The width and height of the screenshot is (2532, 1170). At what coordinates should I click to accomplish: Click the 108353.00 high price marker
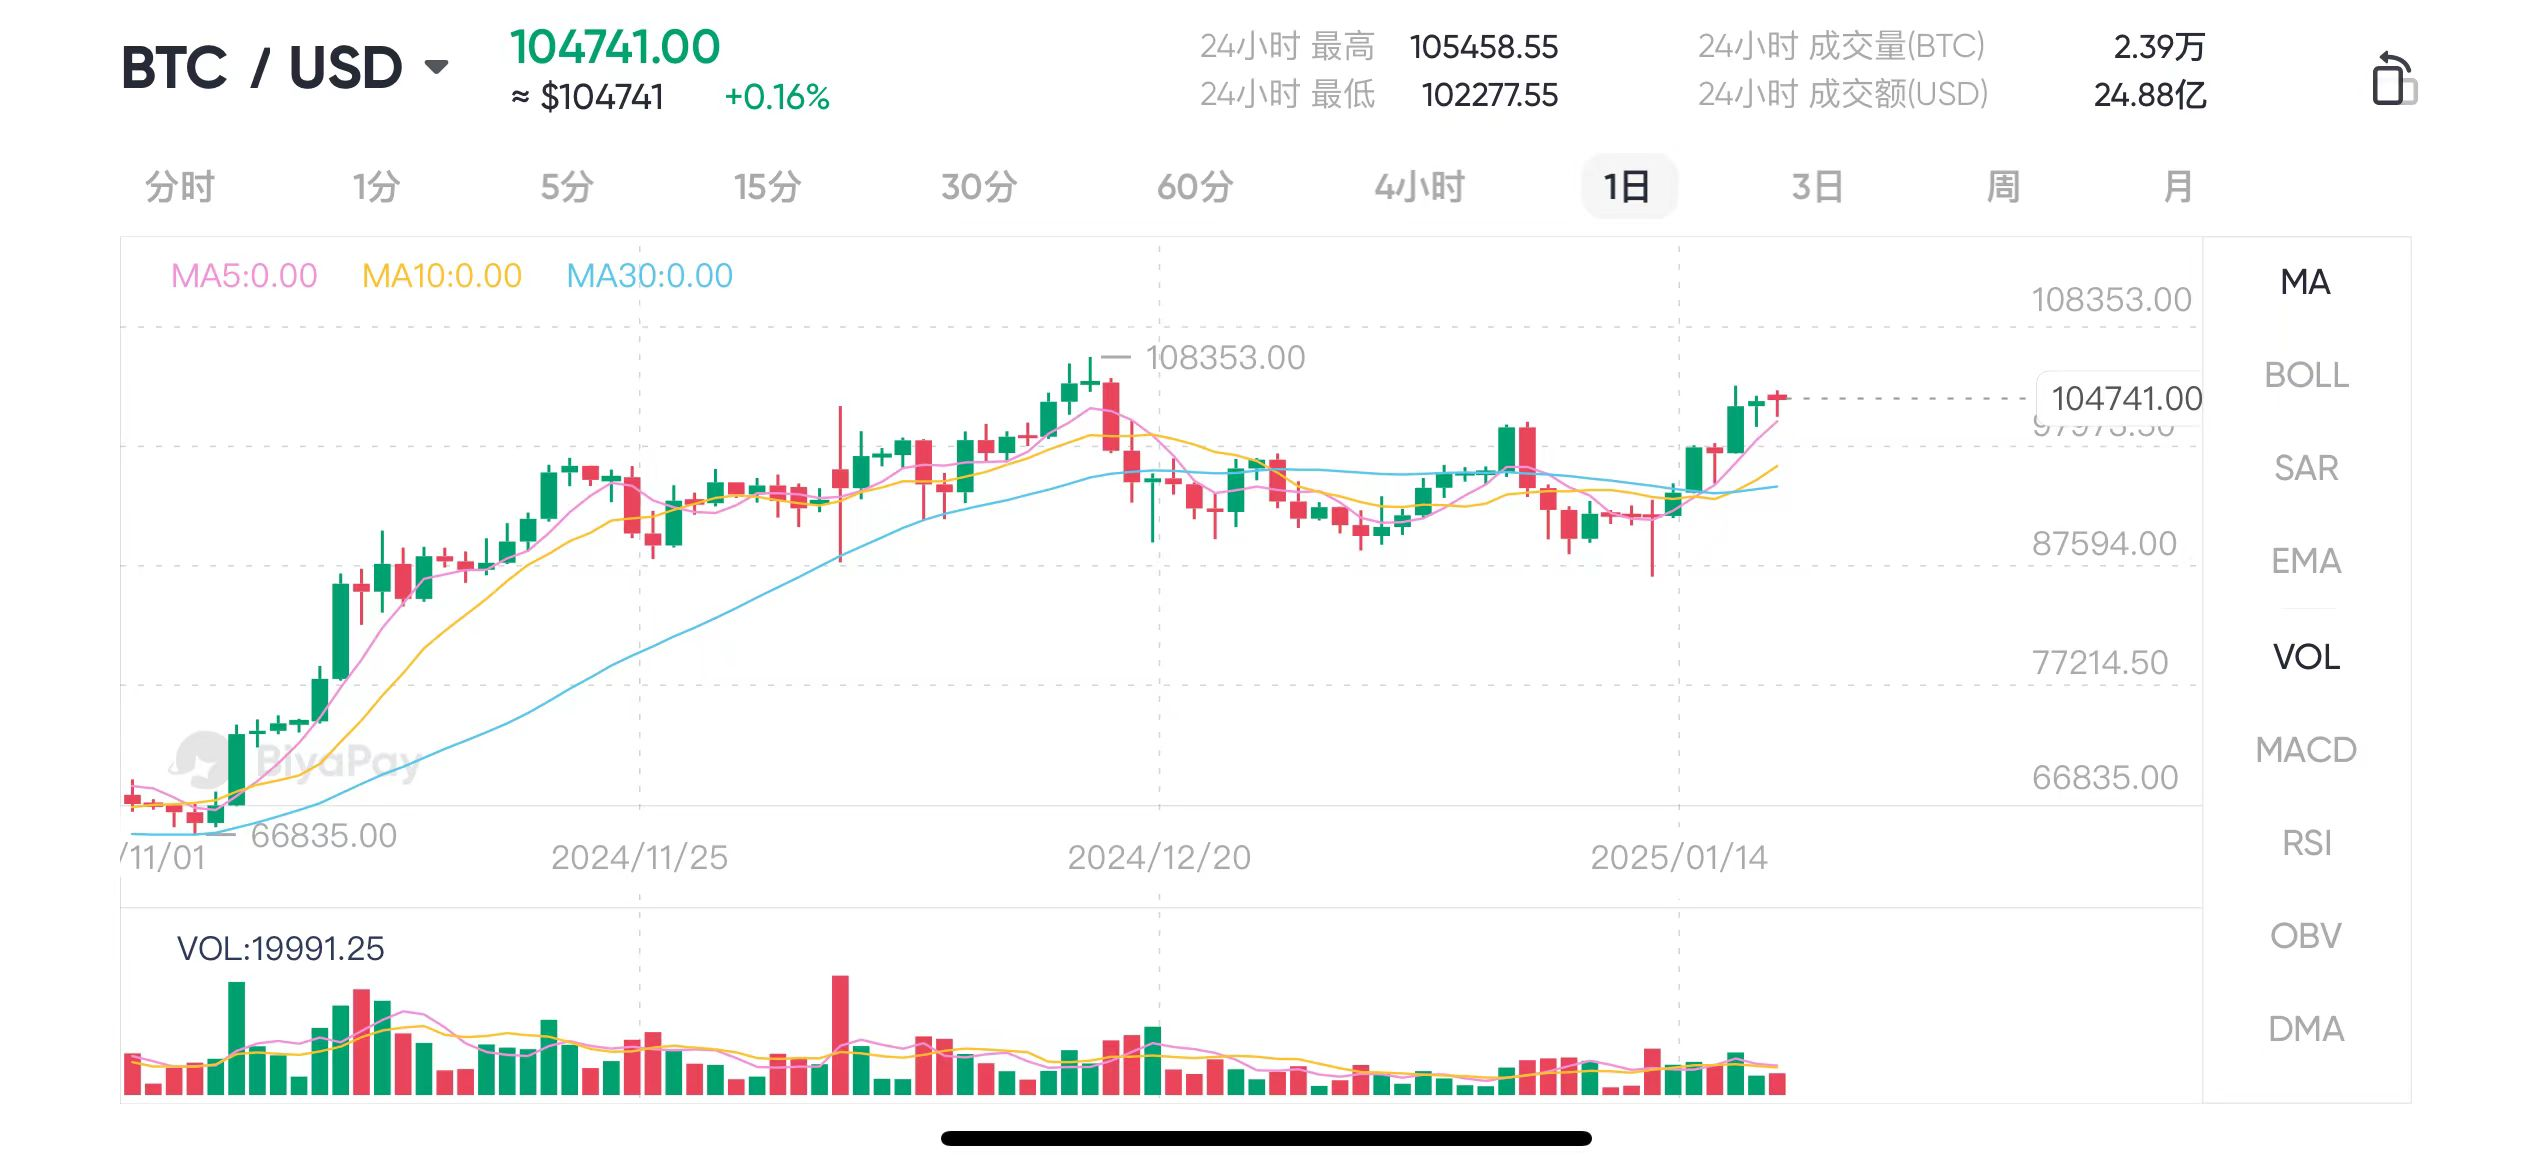point(1224,358)
